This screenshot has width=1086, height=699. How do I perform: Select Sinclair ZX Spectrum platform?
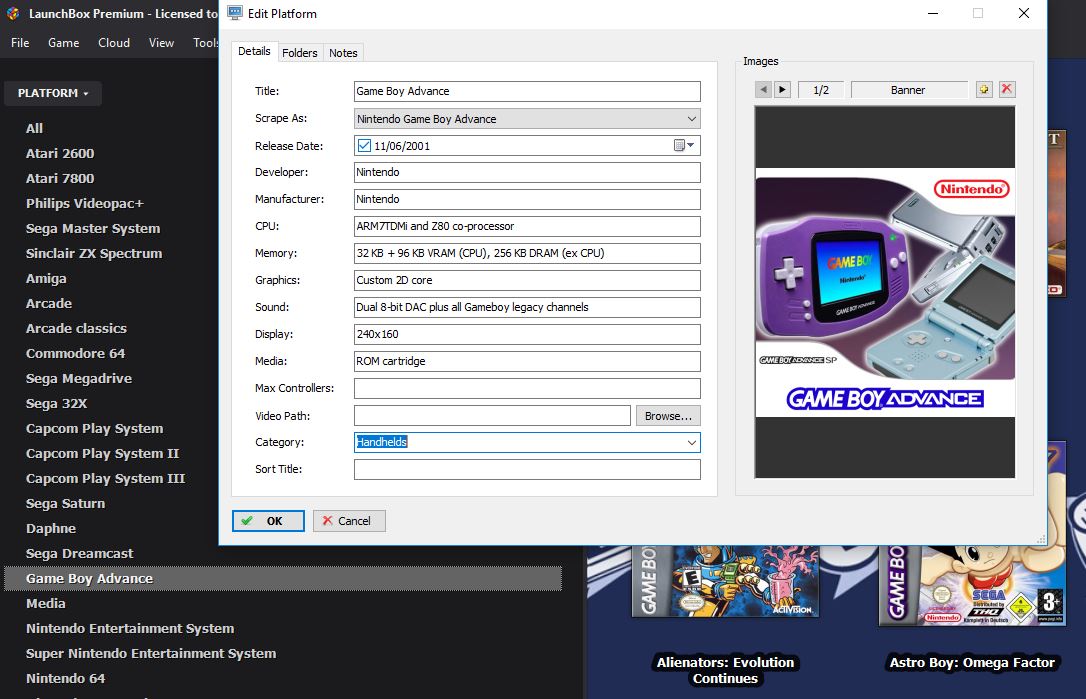[94, 253]
